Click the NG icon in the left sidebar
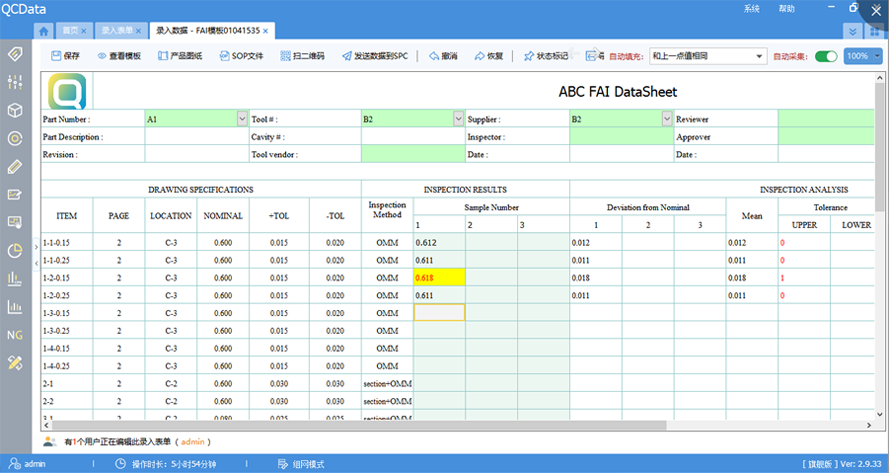Image resolution: width=890 pixels, height=473 pixels. [14, 335]
